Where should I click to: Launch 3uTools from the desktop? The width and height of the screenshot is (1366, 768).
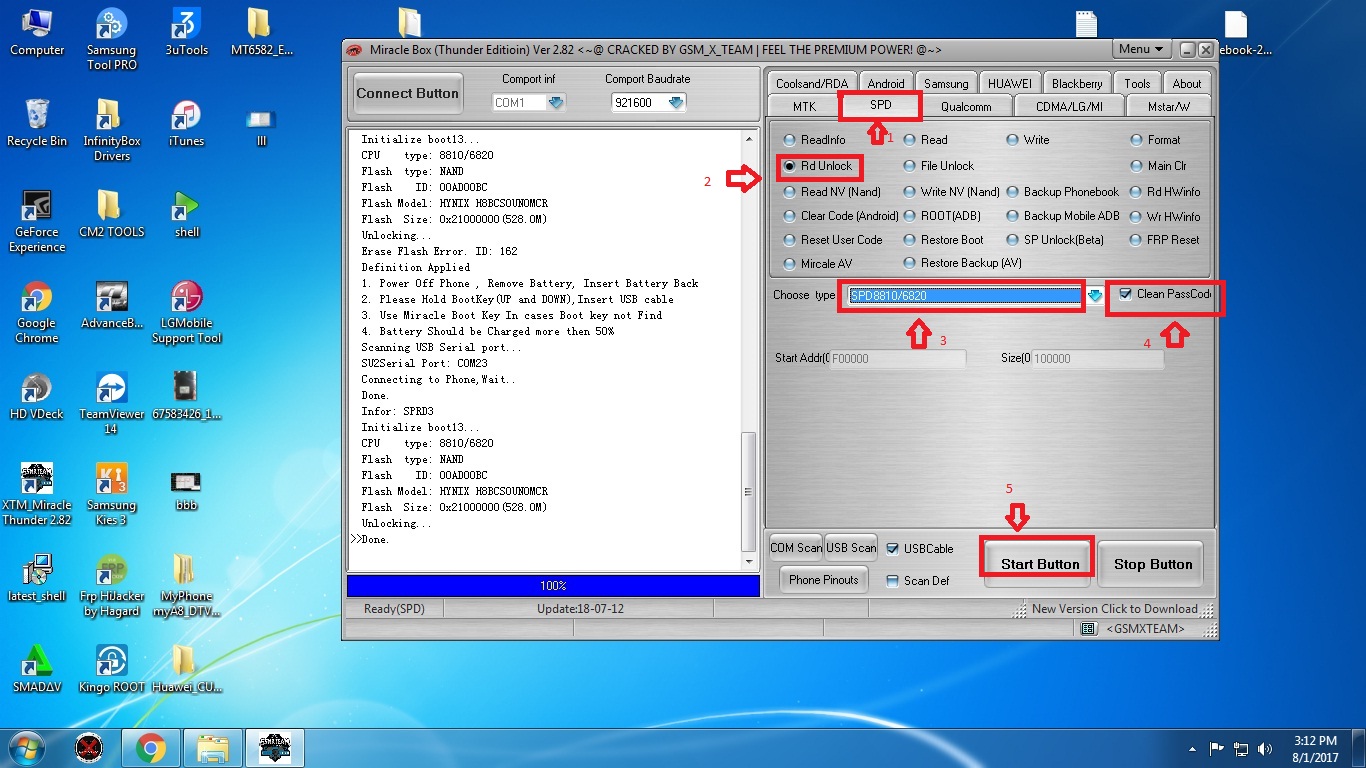click(x=187, y=32)
